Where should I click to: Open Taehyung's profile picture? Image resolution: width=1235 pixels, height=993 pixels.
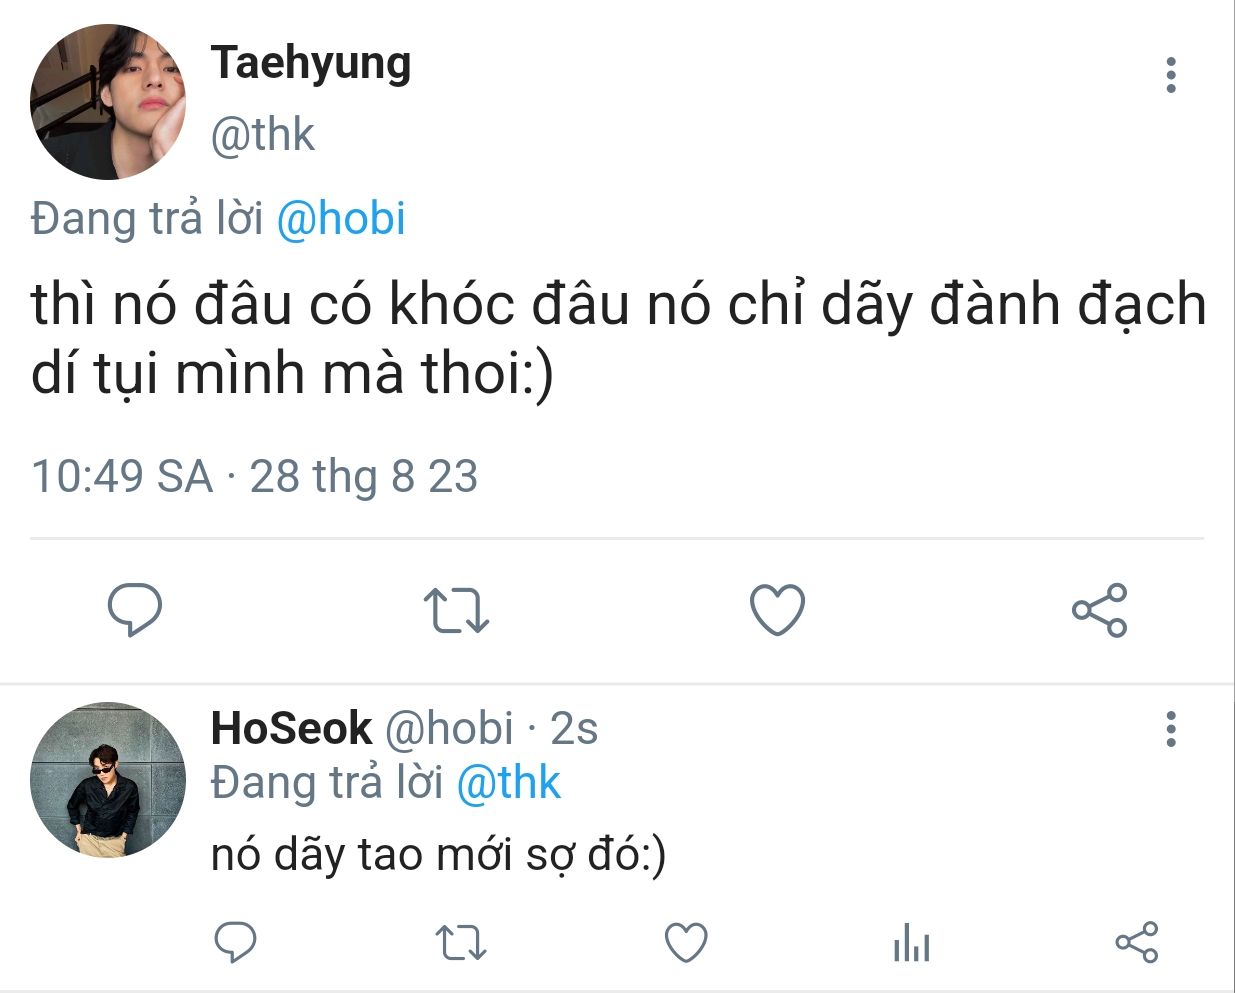108,102
